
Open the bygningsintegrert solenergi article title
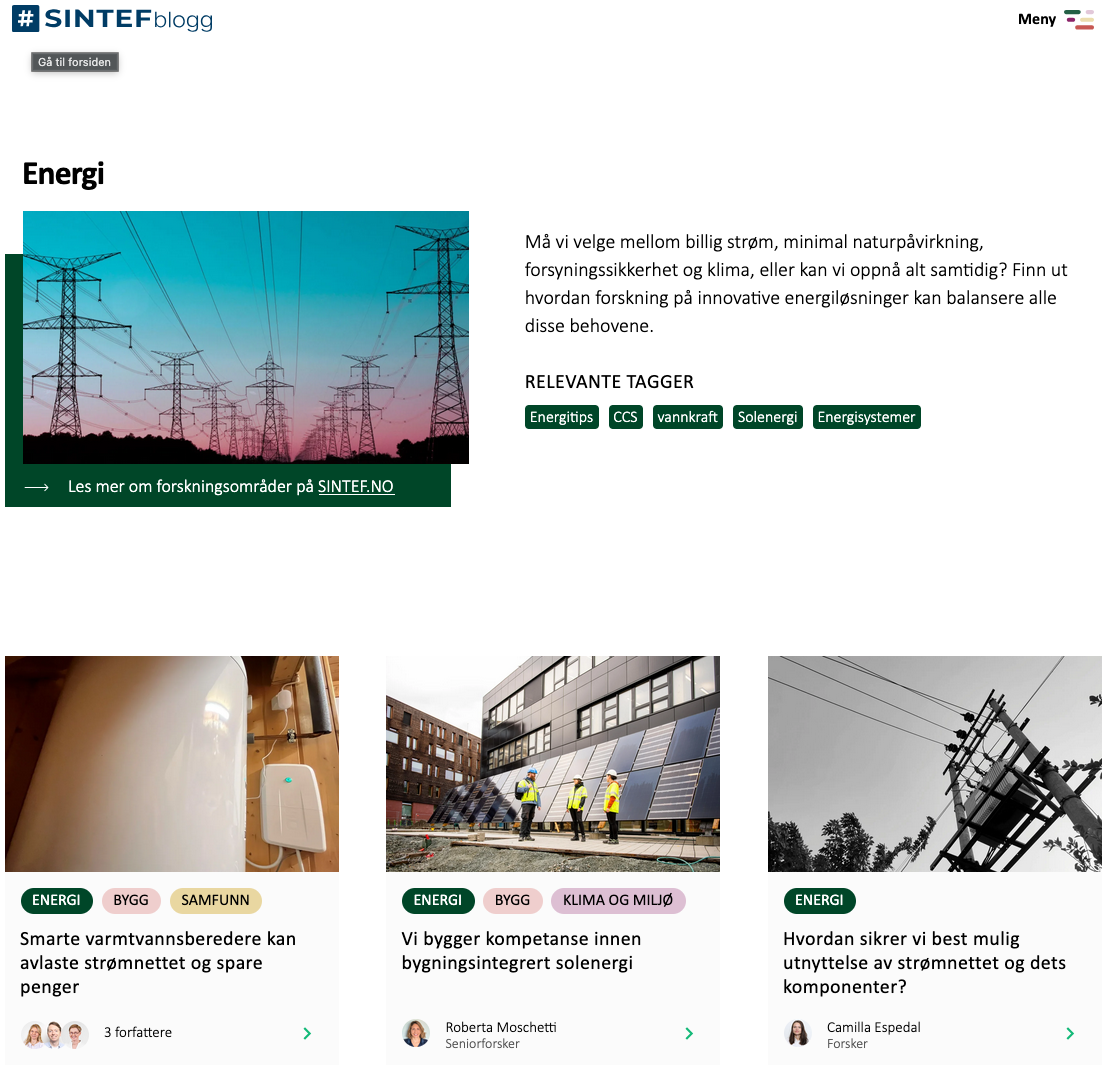pyautogui.click(x=521, y=950)
